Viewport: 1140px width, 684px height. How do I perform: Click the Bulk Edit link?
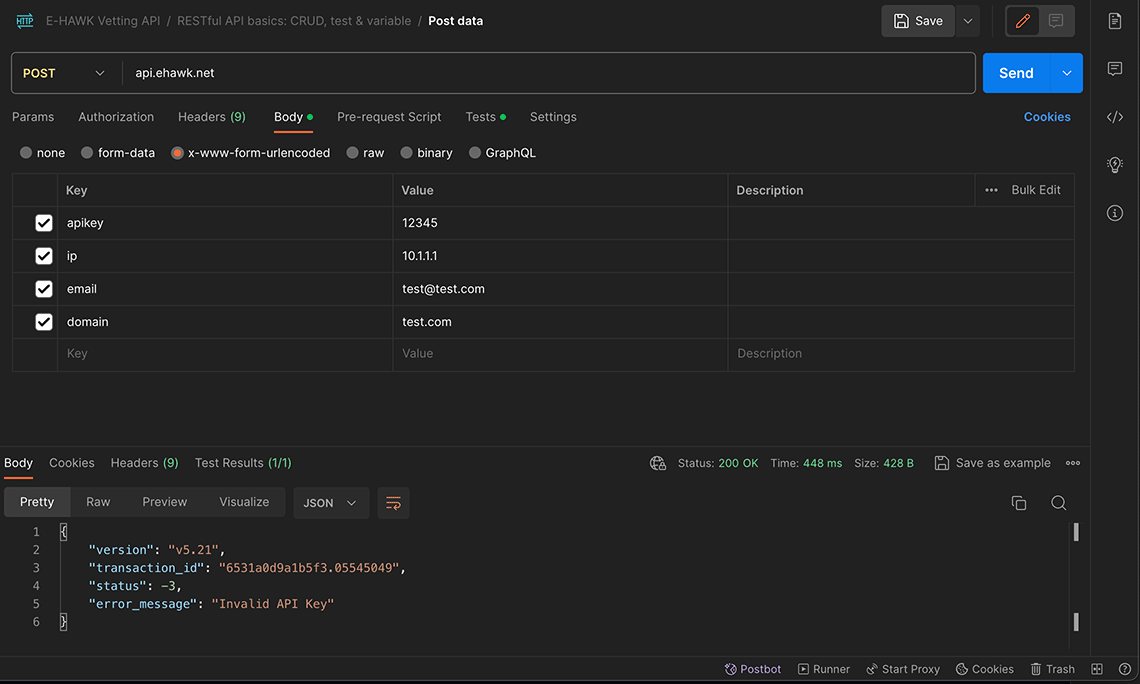(x=1035, y=190)
